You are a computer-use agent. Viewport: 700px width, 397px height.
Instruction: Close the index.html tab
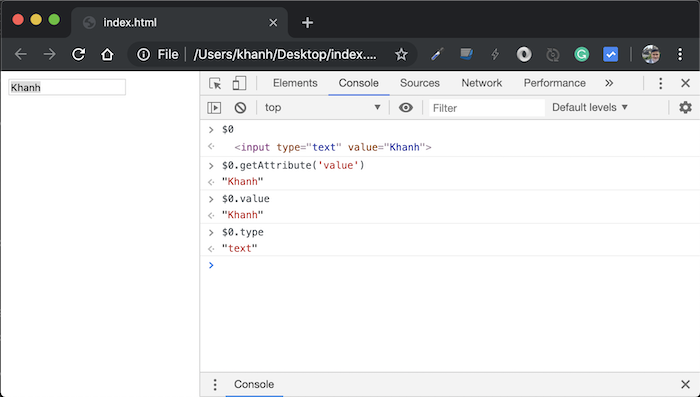(x=273, y=22)
